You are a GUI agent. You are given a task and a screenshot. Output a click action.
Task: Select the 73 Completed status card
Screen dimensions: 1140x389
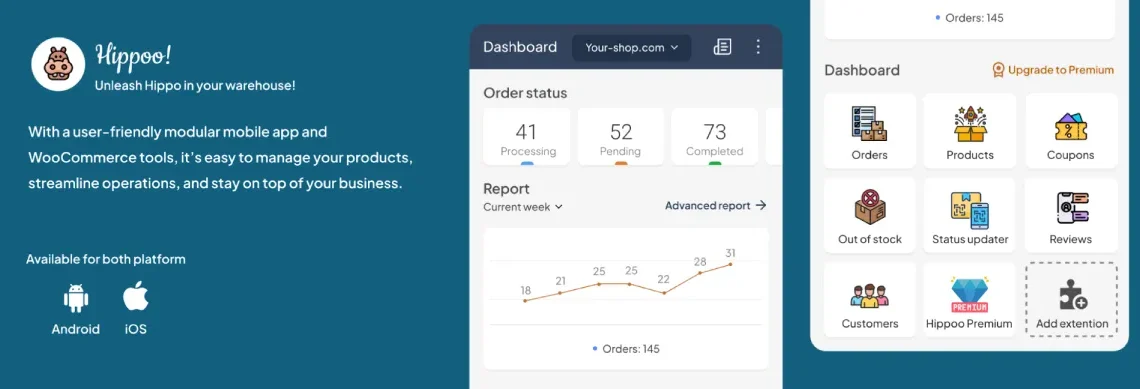tap(714, 137)
